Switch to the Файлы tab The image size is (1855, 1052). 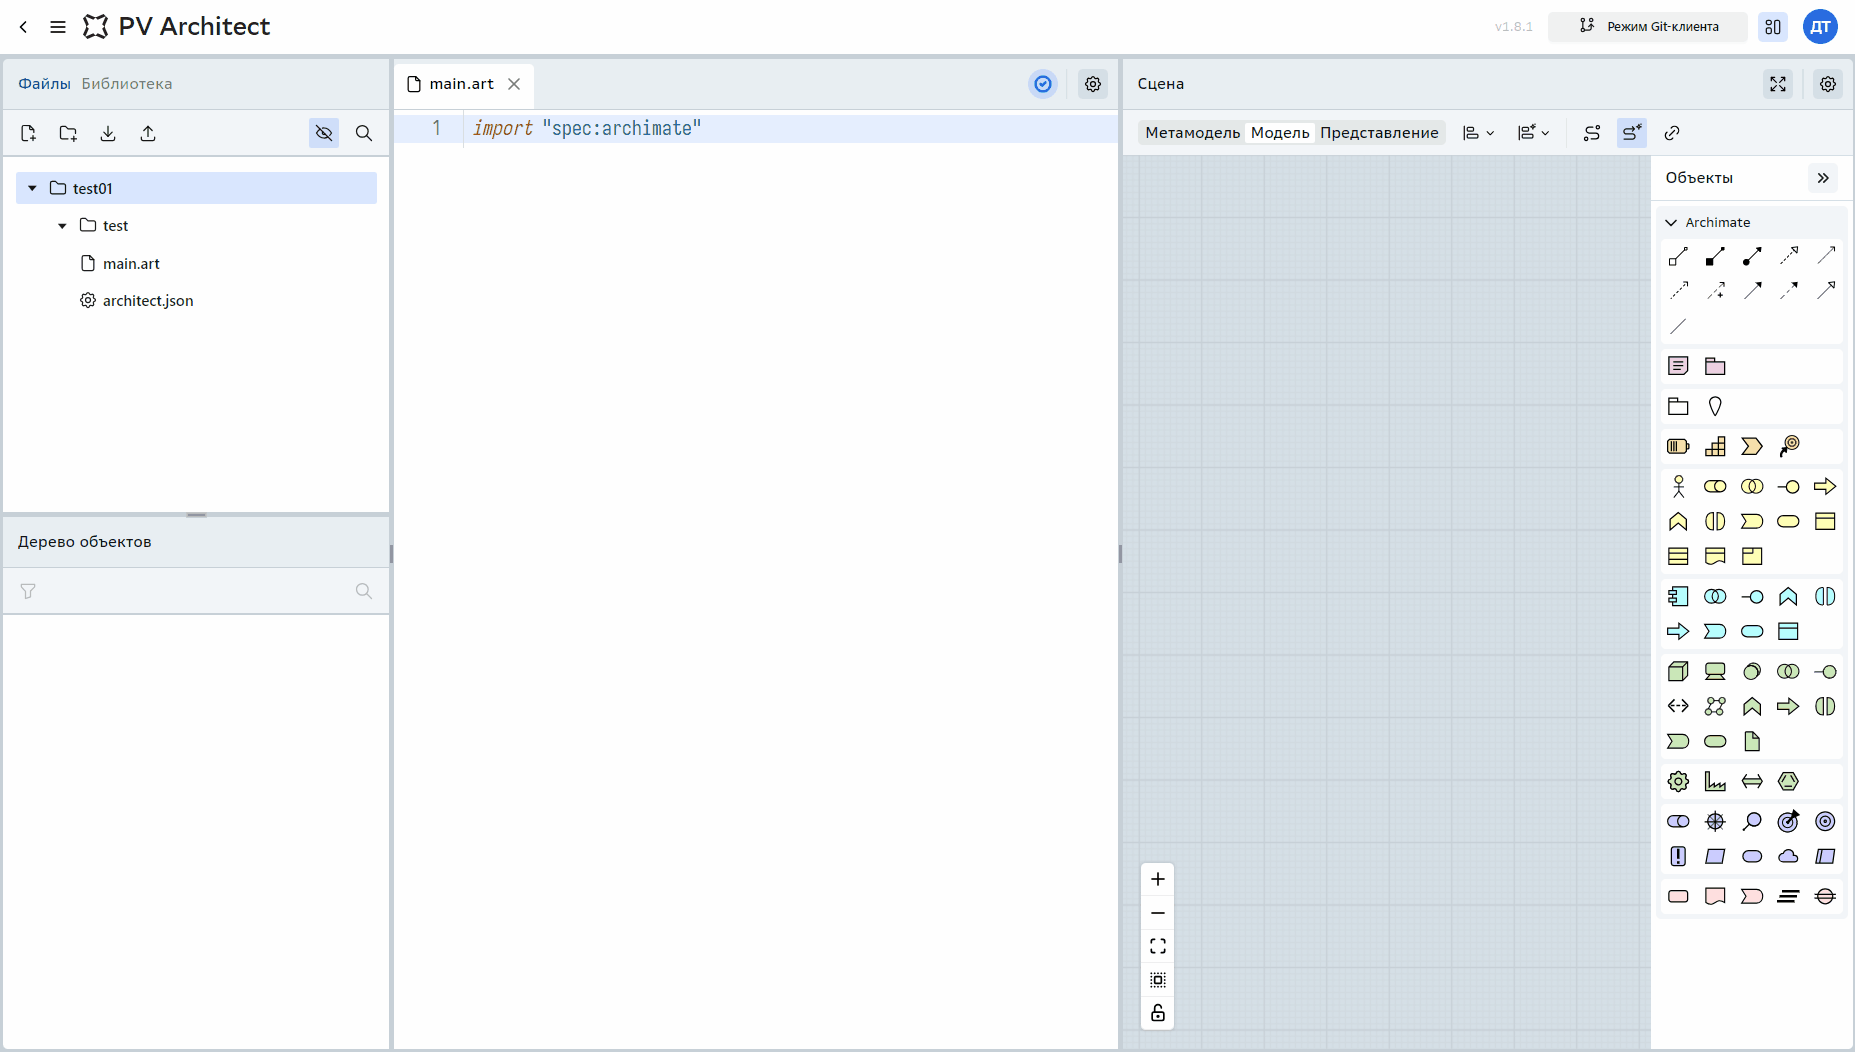coord(44,84)
